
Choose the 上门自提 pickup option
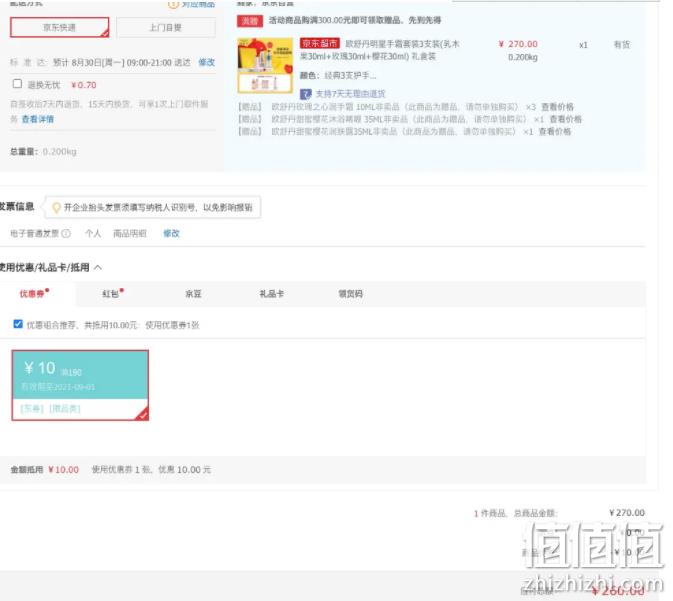tap(166, 27)
